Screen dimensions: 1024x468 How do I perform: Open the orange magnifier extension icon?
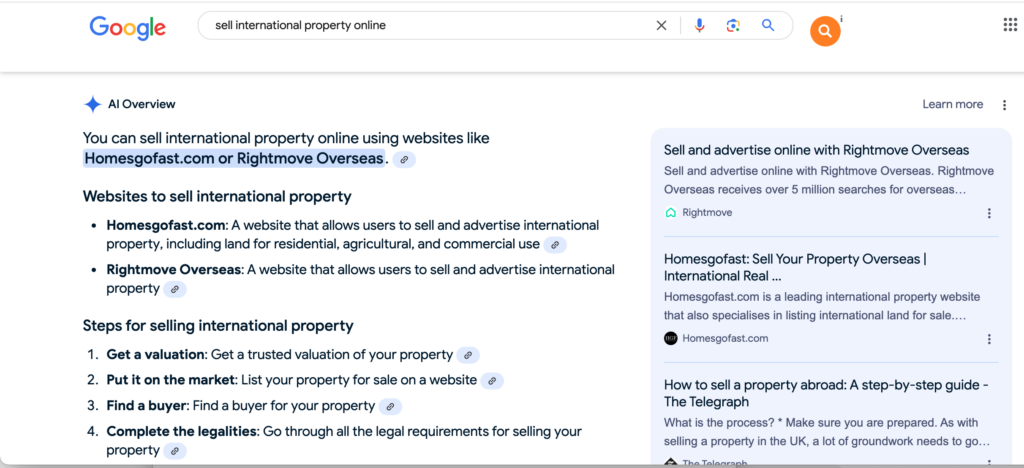click(x=825, y=31)
